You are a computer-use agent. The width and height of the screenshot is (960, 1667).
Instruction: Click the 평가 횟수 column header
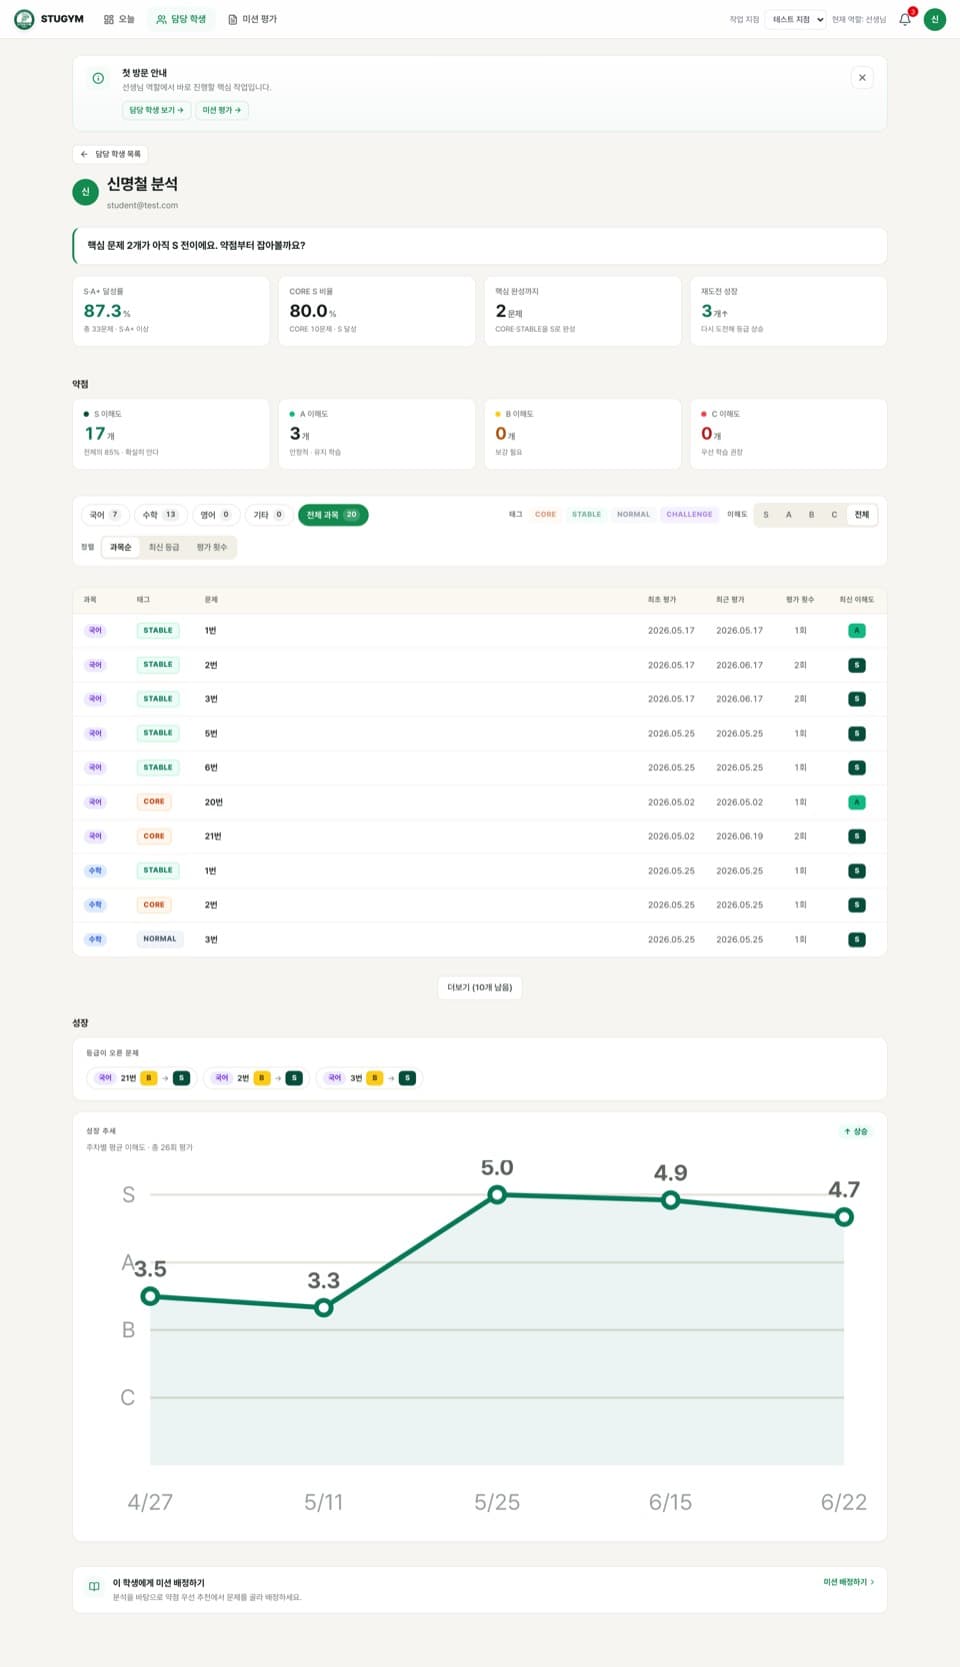[800, 600]
